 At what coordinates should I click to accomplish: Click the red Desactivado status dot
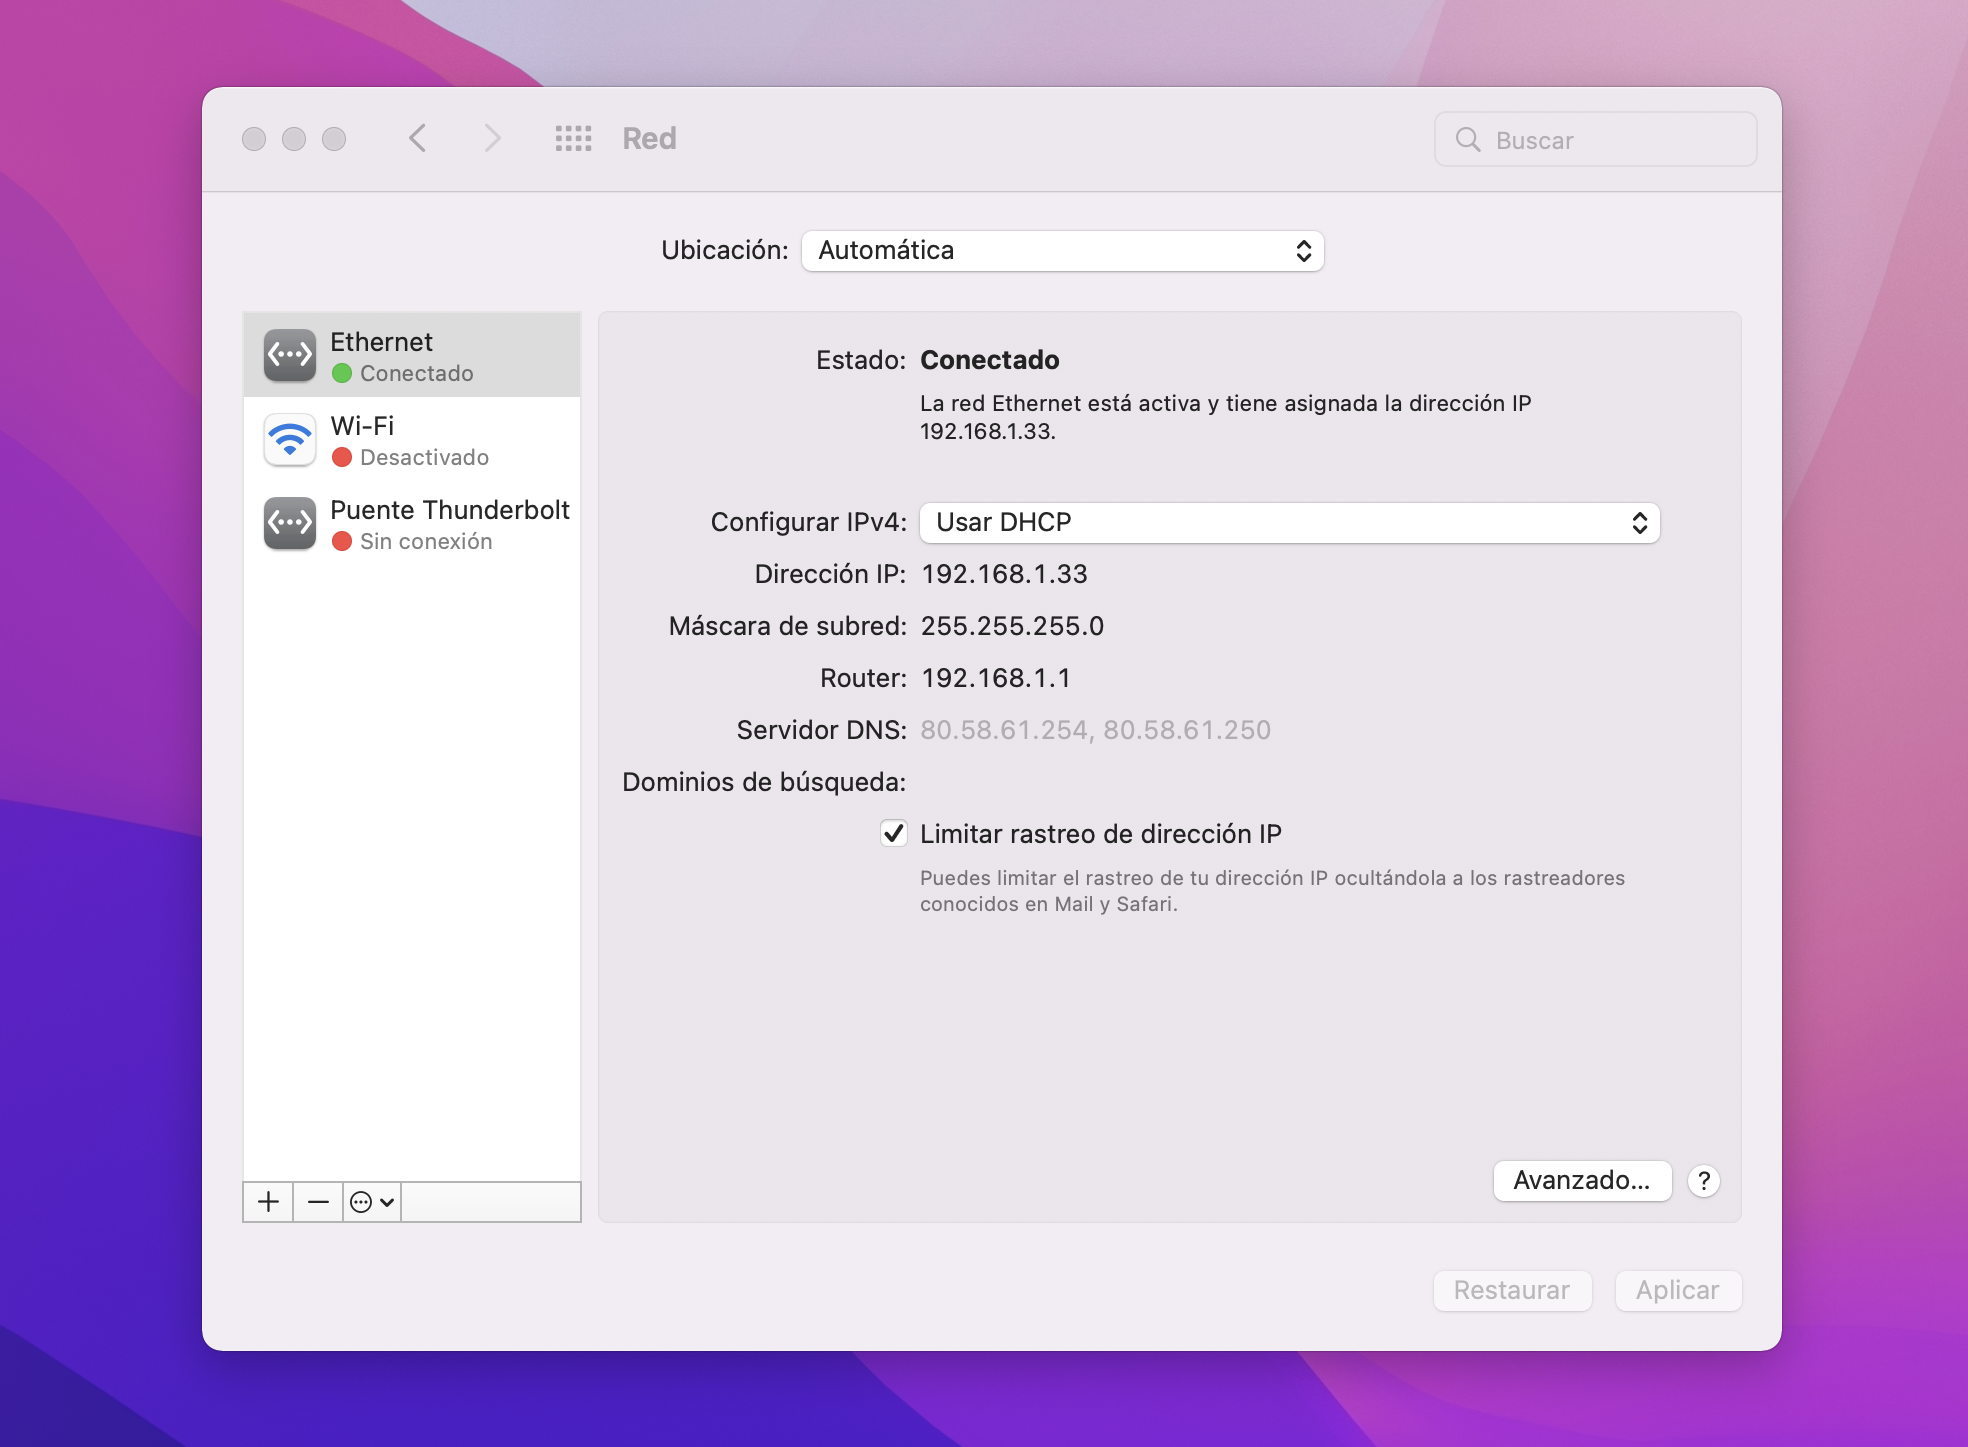coord(342,457)
